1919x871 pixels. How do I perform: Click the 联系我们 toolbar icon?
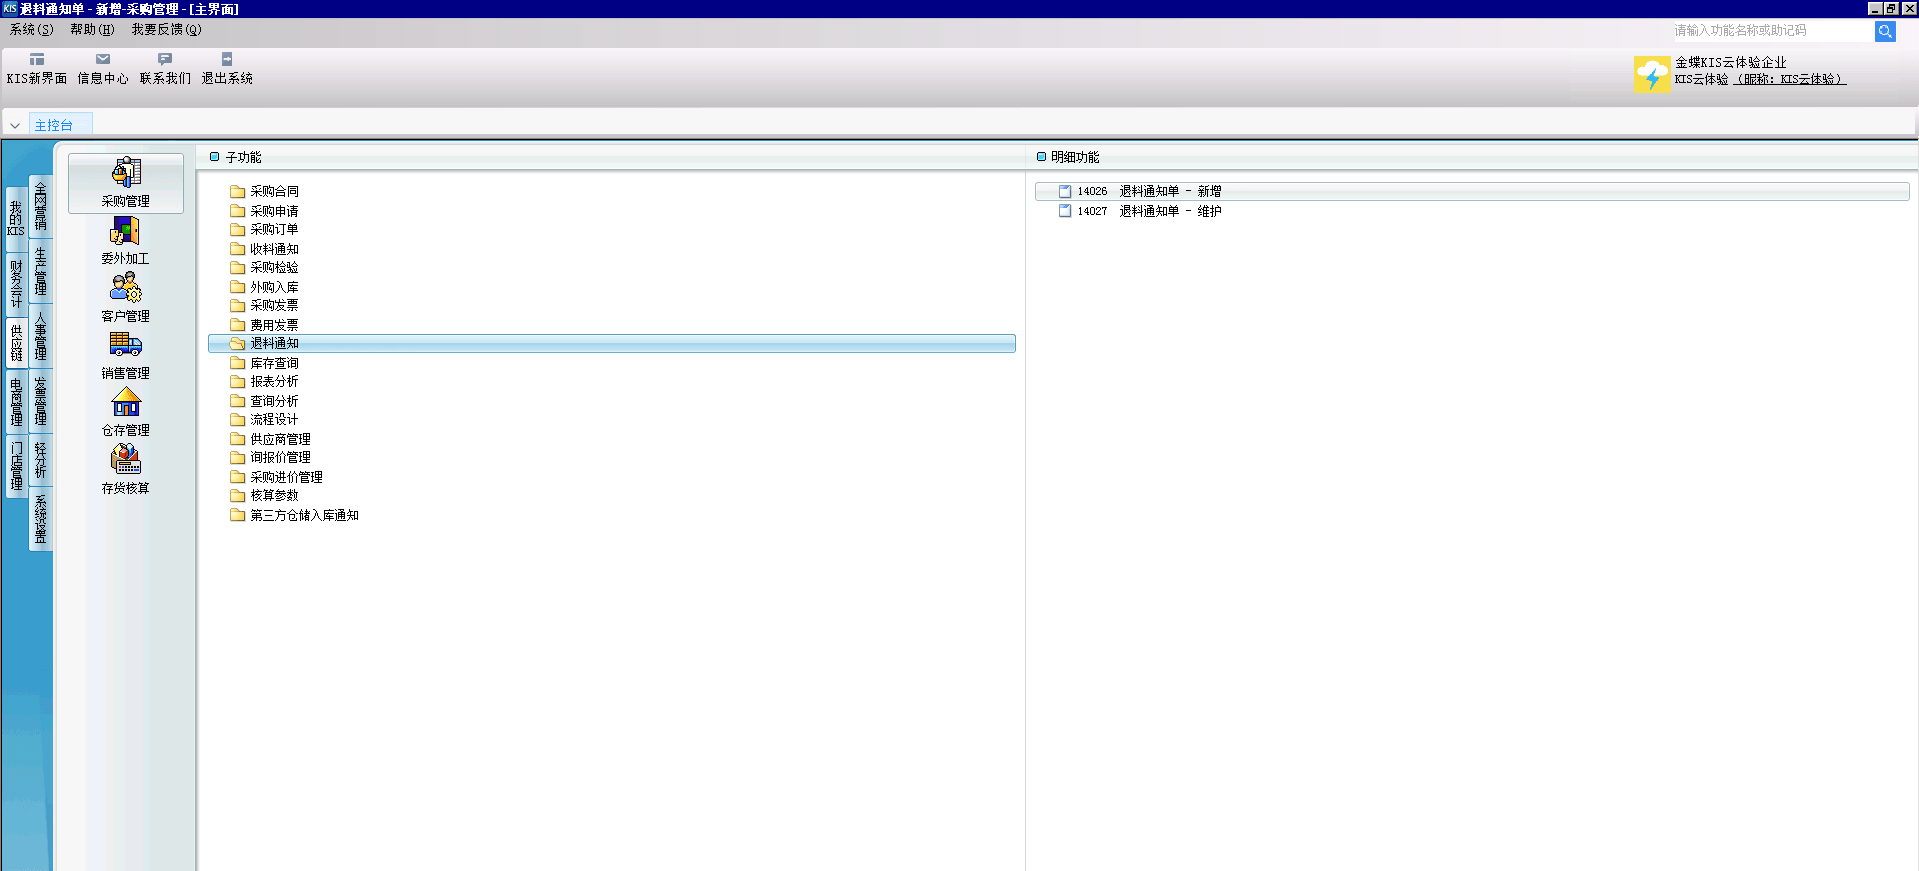[165, 60]
